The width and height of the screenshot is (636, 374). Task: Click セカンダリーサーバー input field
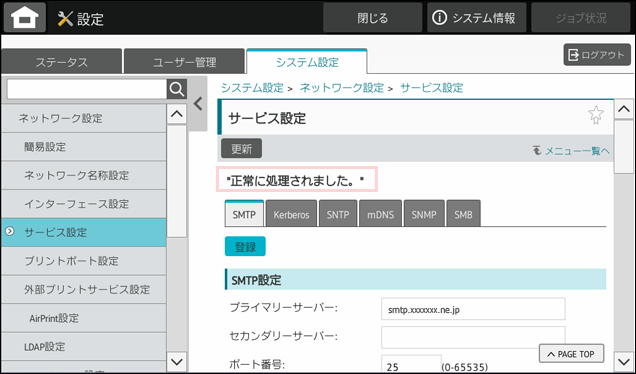click(x=473, y=337)
